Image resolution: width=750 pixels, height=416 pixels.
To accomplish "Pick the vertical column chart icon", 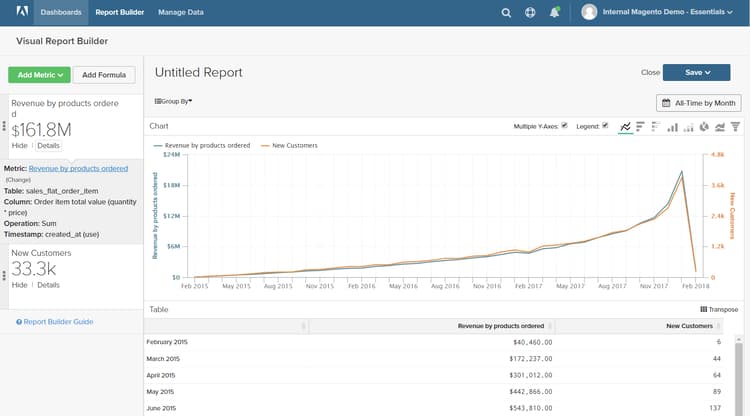I will pyautogui.click(x=672, y=127).
